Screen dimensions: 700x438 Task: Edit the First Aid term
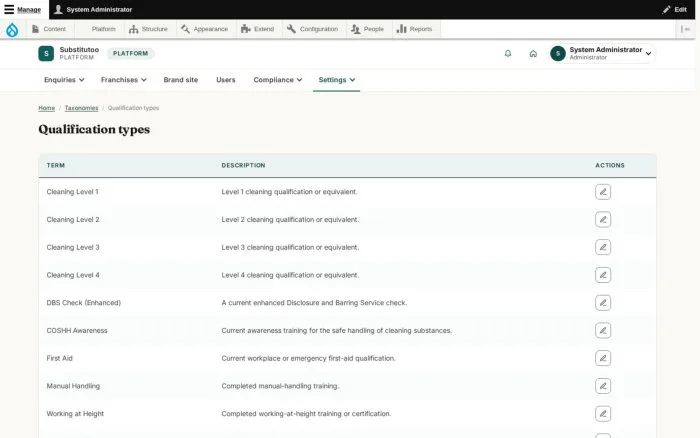tap(603, 358)
